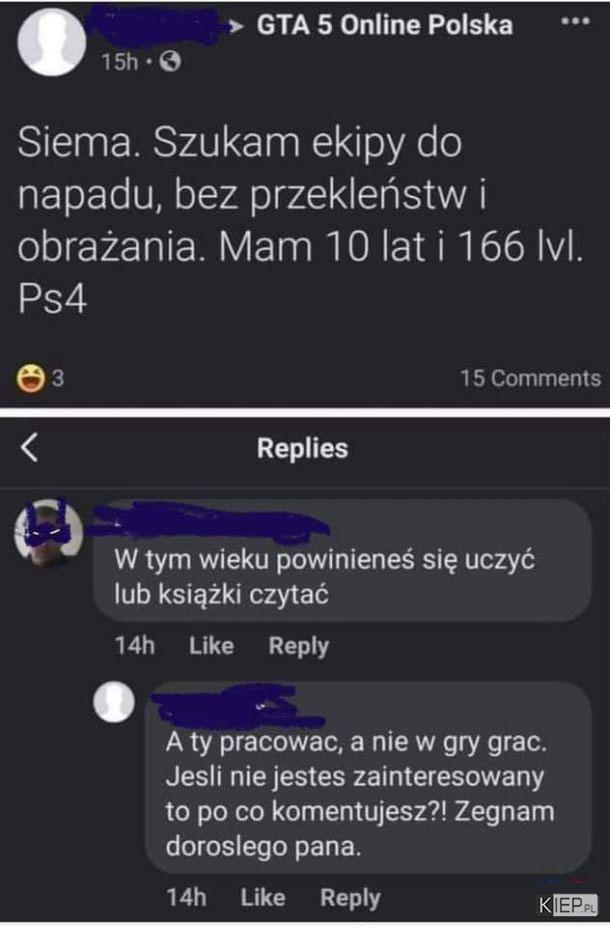610x927 pixels.
Task: Click the Replies header title
Action: (302, 448)
